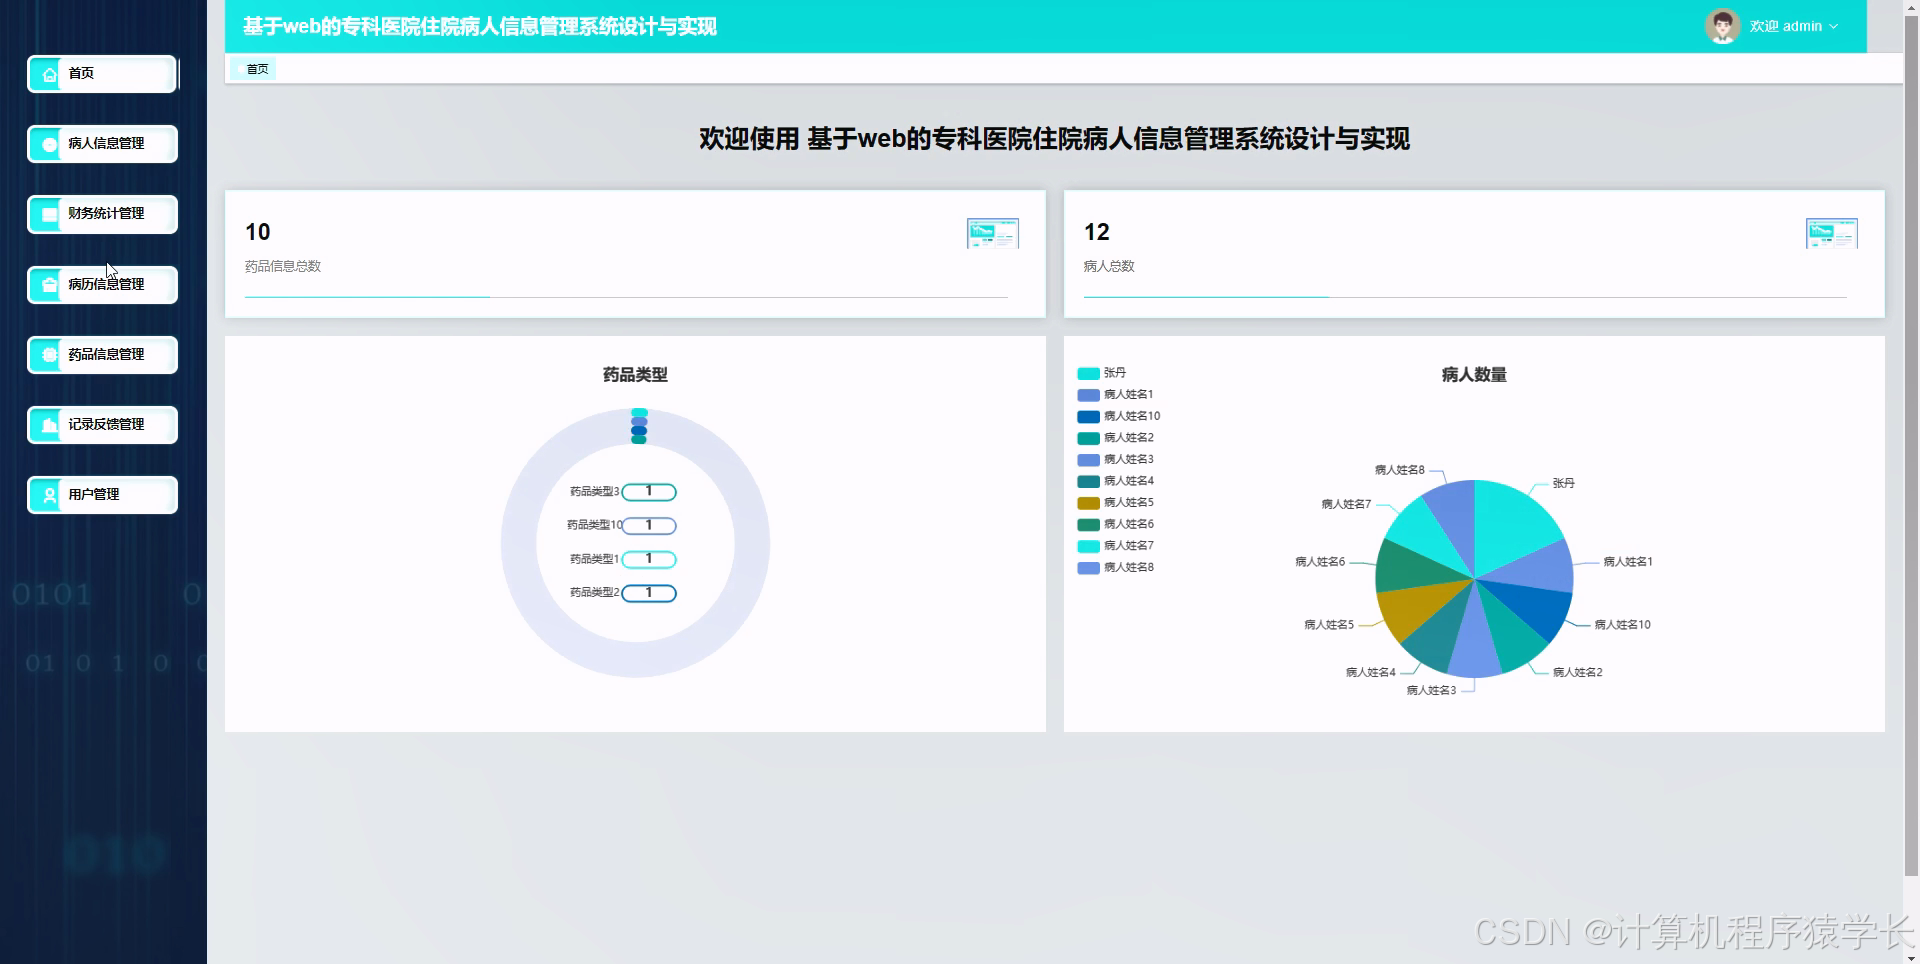
Task: Click the 病人信息管理 sidebar icon
Action: click(49, 144)
